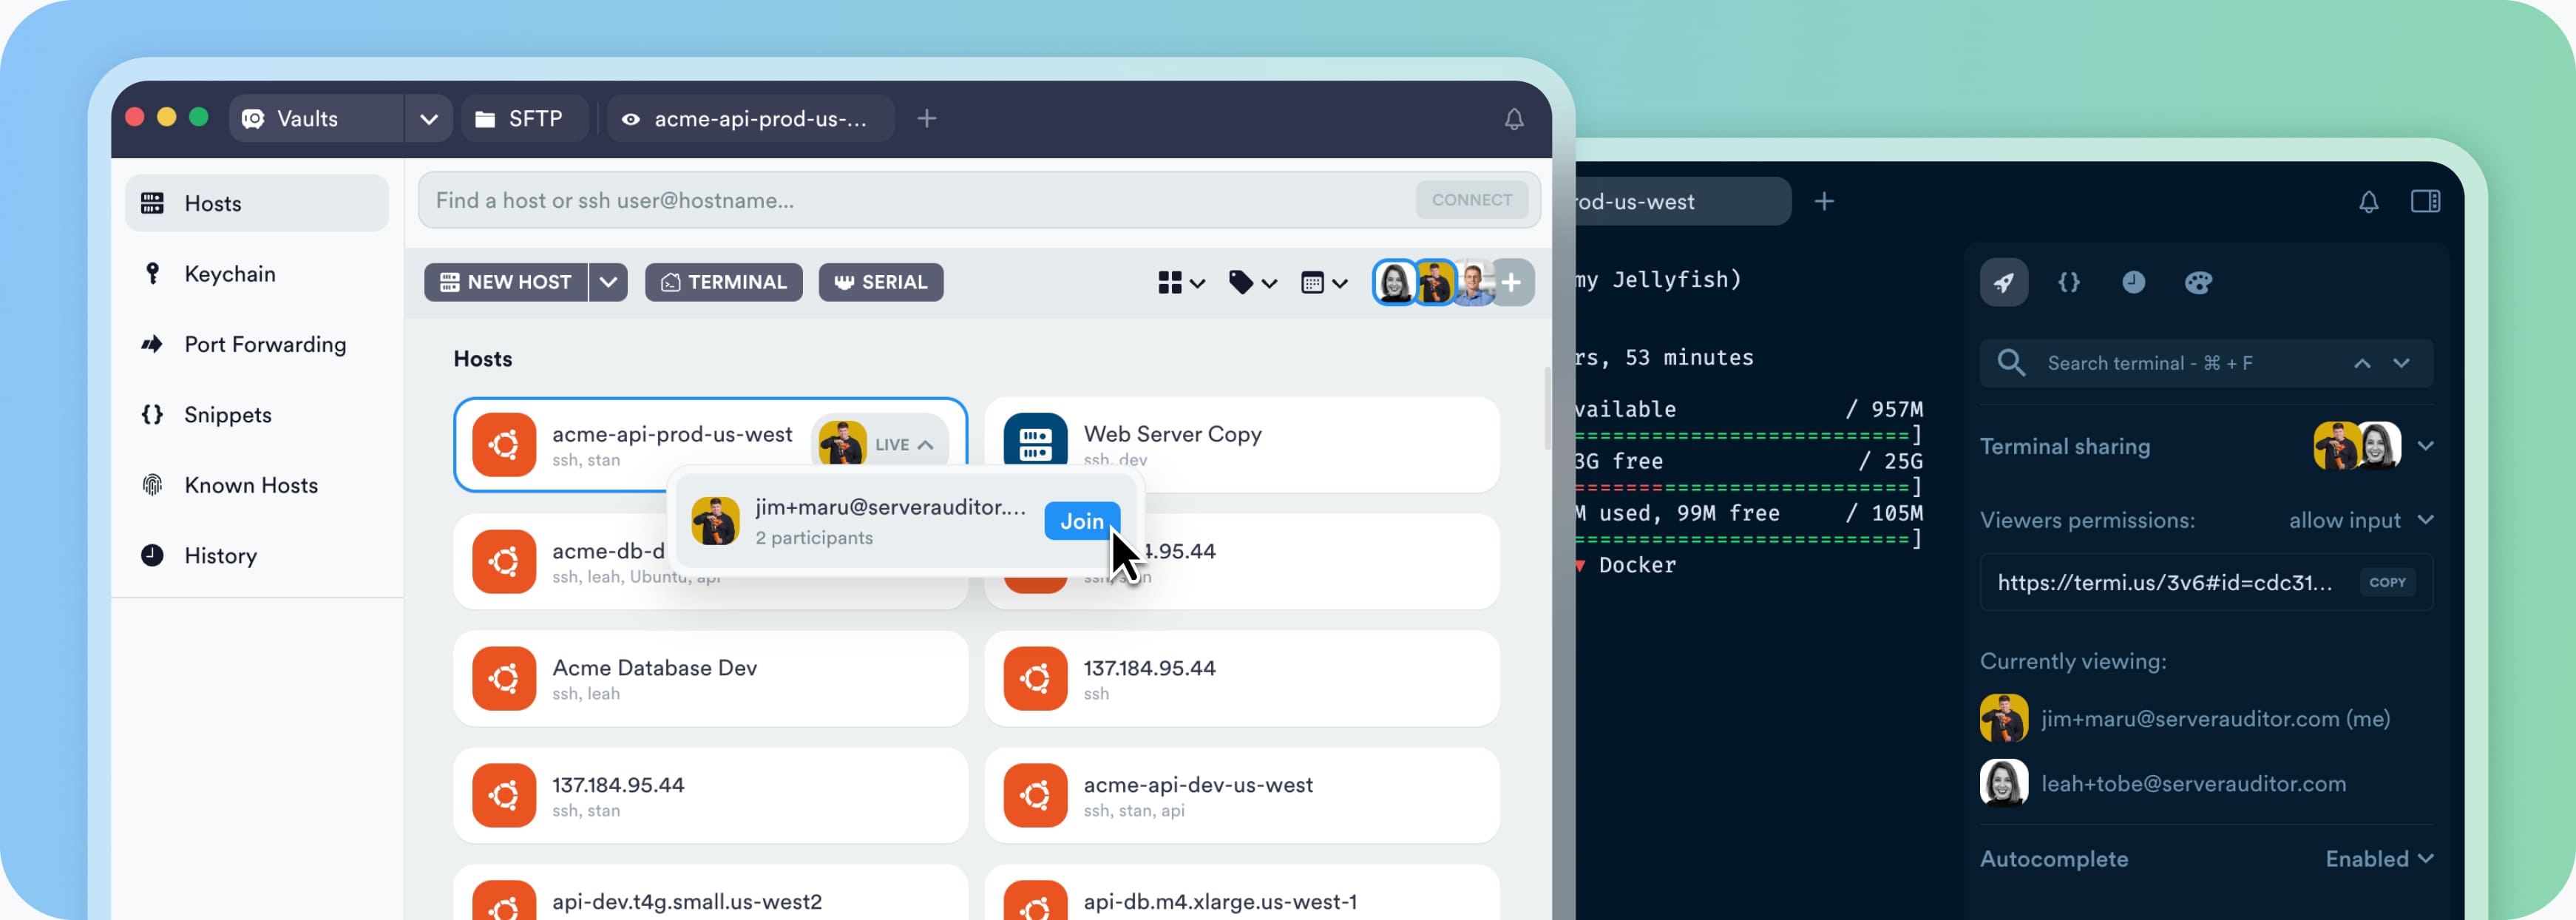
Task: Open the rocket quick actions tab
Action: pos(2004,282)
